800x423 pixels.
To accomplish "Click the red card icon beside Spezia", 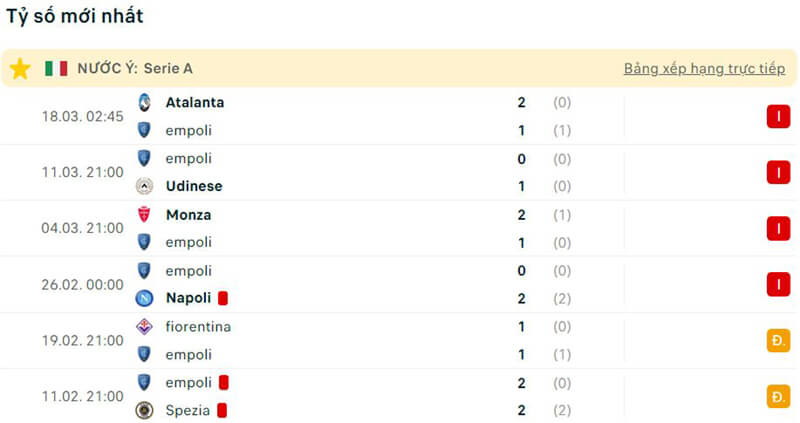I will coord(223,410).
